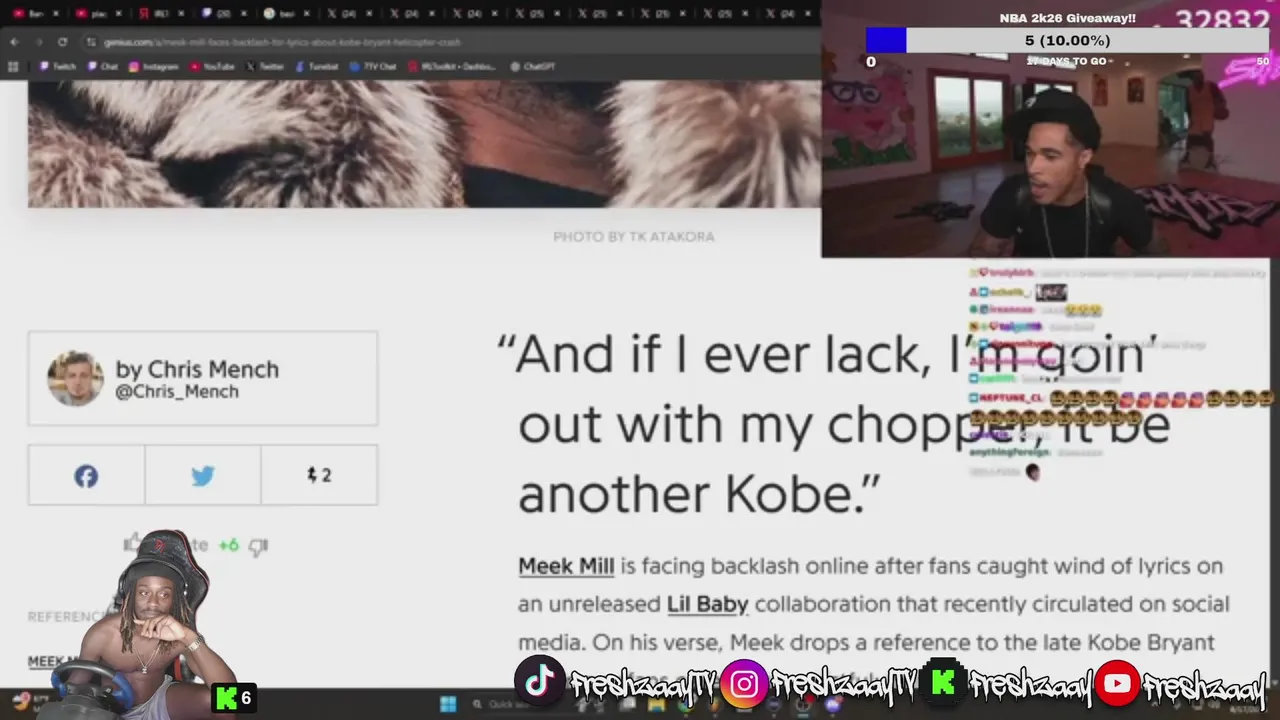
Task: Open the "by Chris Mench" author name
Action: pyautogui.click(x=197, y=369)
